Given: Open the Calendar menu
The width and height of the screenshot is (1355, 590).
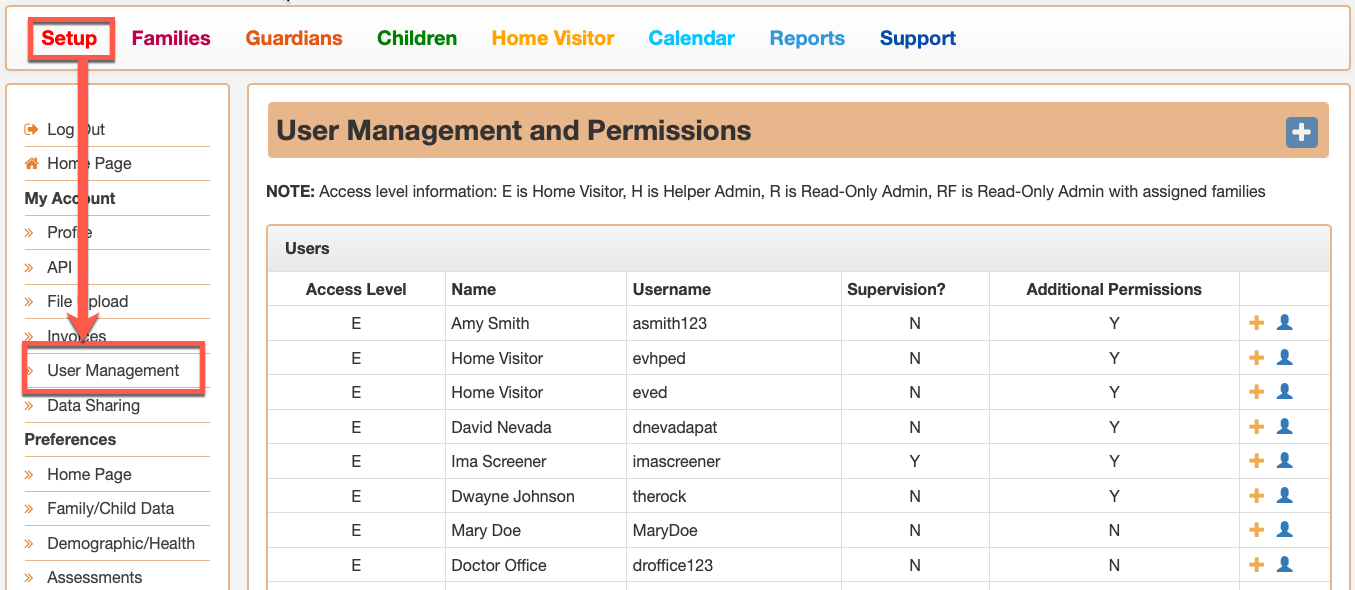Looking at the screenshot, I should pyautogui.click(x=692, y=38).
